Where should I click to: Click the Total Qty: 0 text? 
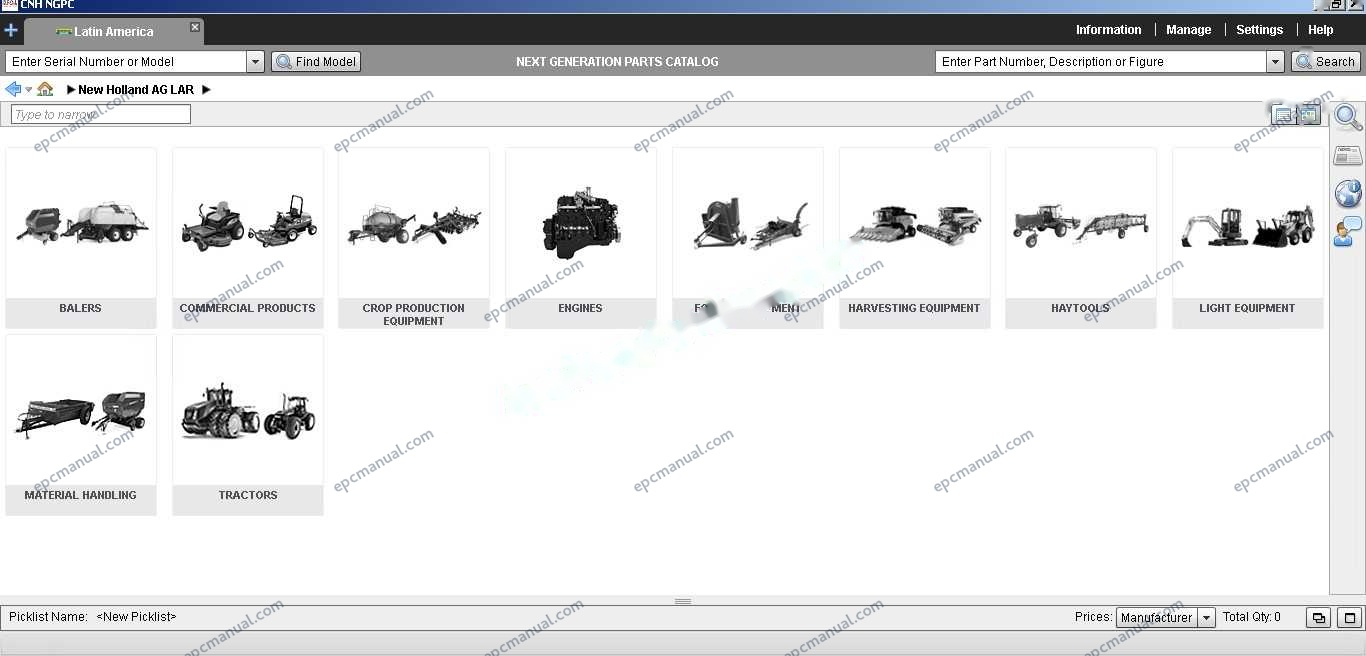point(1252,617)
